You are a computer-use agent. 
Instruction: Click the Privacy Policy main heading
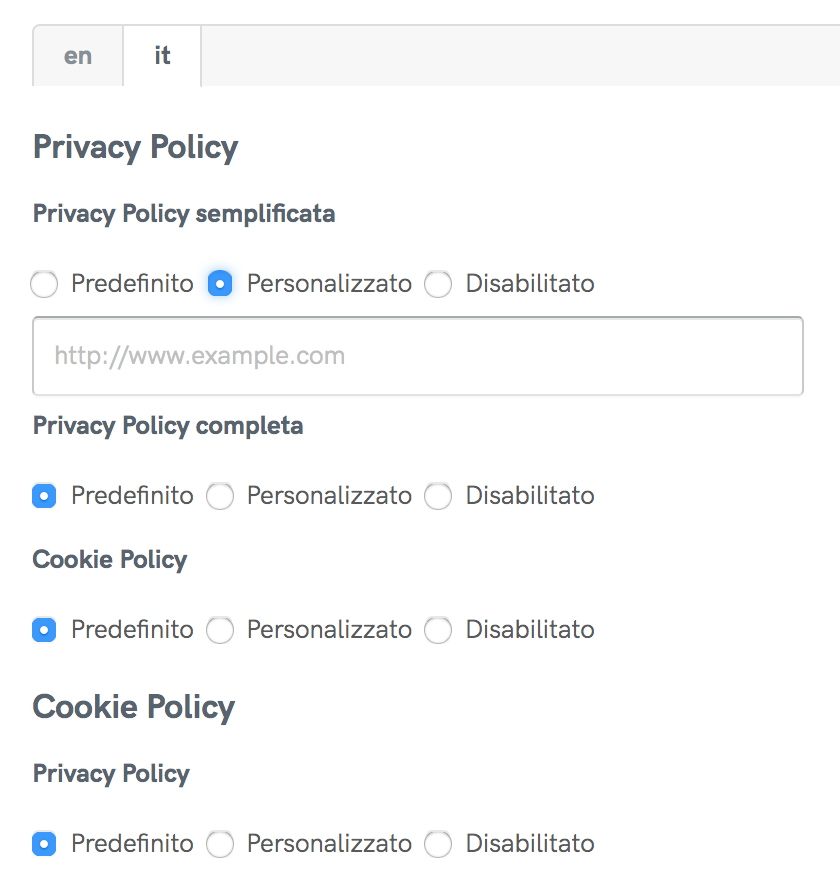[x=135, y=147]
